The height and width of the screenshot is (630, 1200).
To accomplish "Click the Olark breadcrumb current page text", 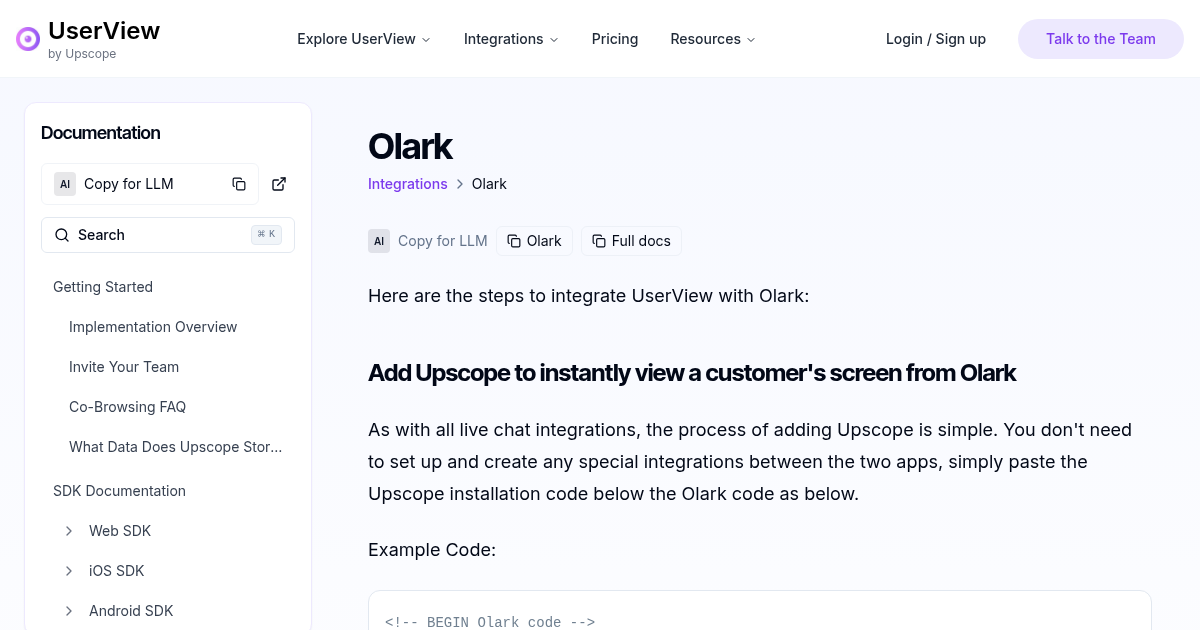I will 489,184.
